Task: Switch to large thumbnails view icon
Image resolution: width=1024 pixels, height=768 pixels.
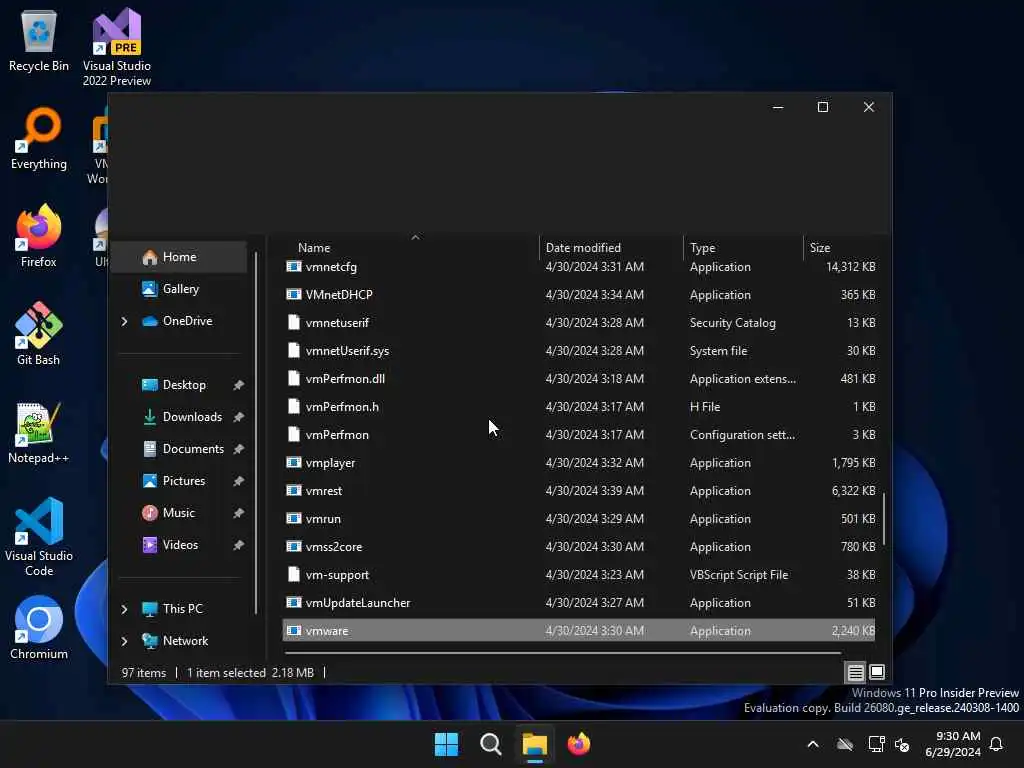Action: point(877,672)
